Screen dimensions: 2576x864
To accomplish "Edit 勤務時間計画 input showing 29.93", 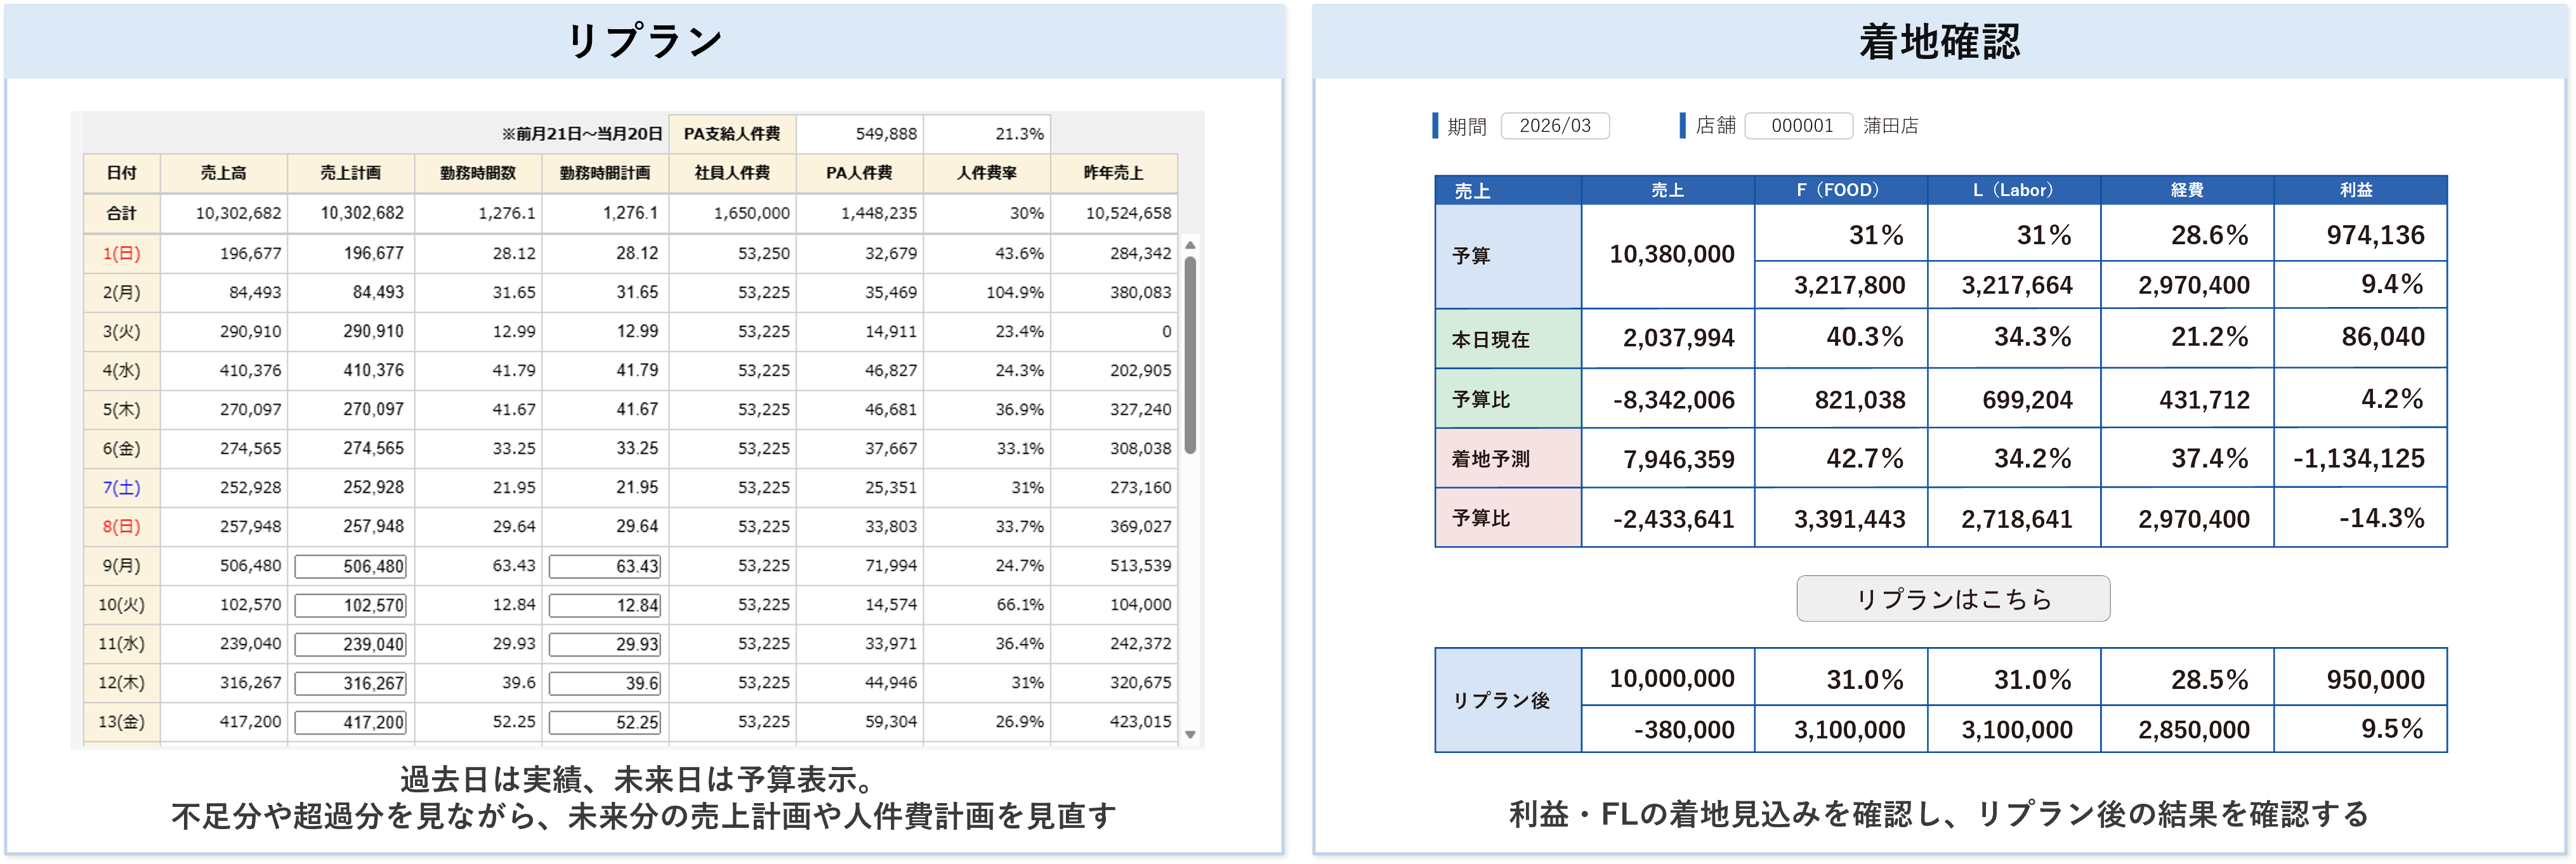I will pos(605,644).
